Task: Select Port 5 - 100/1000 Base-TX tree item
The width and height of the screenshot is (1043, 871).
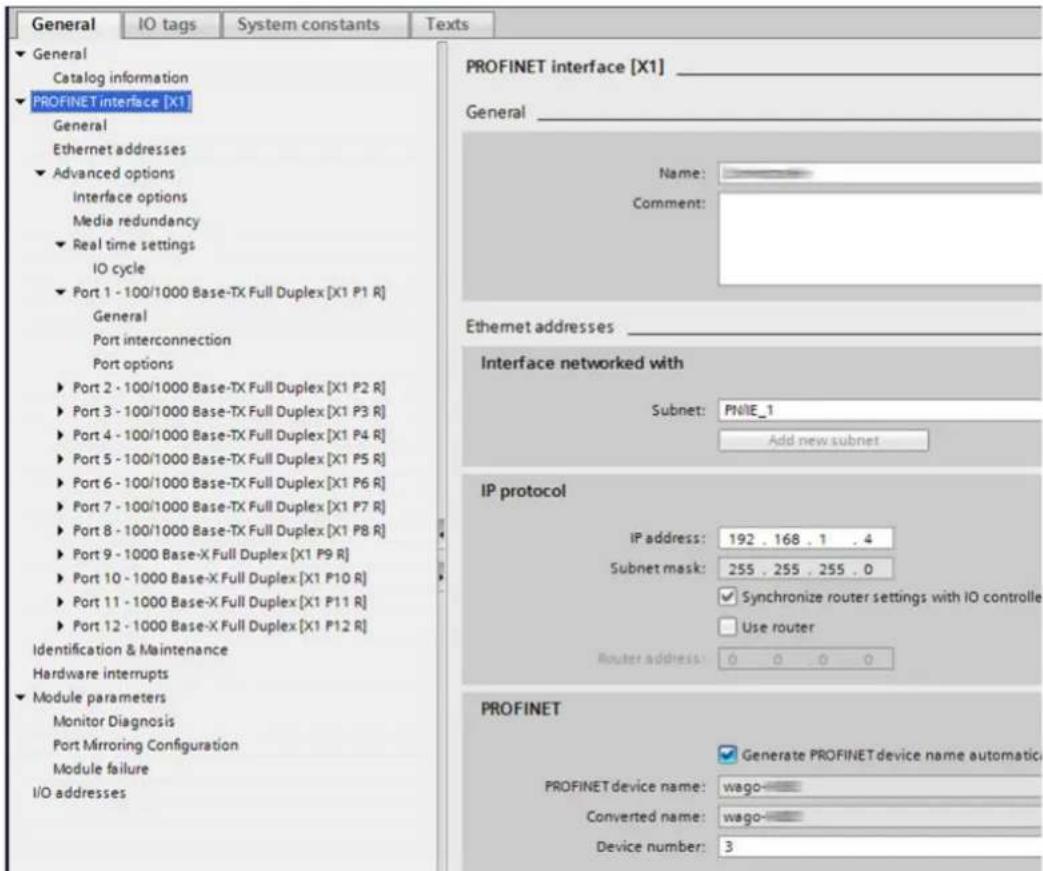Action: 229,459
